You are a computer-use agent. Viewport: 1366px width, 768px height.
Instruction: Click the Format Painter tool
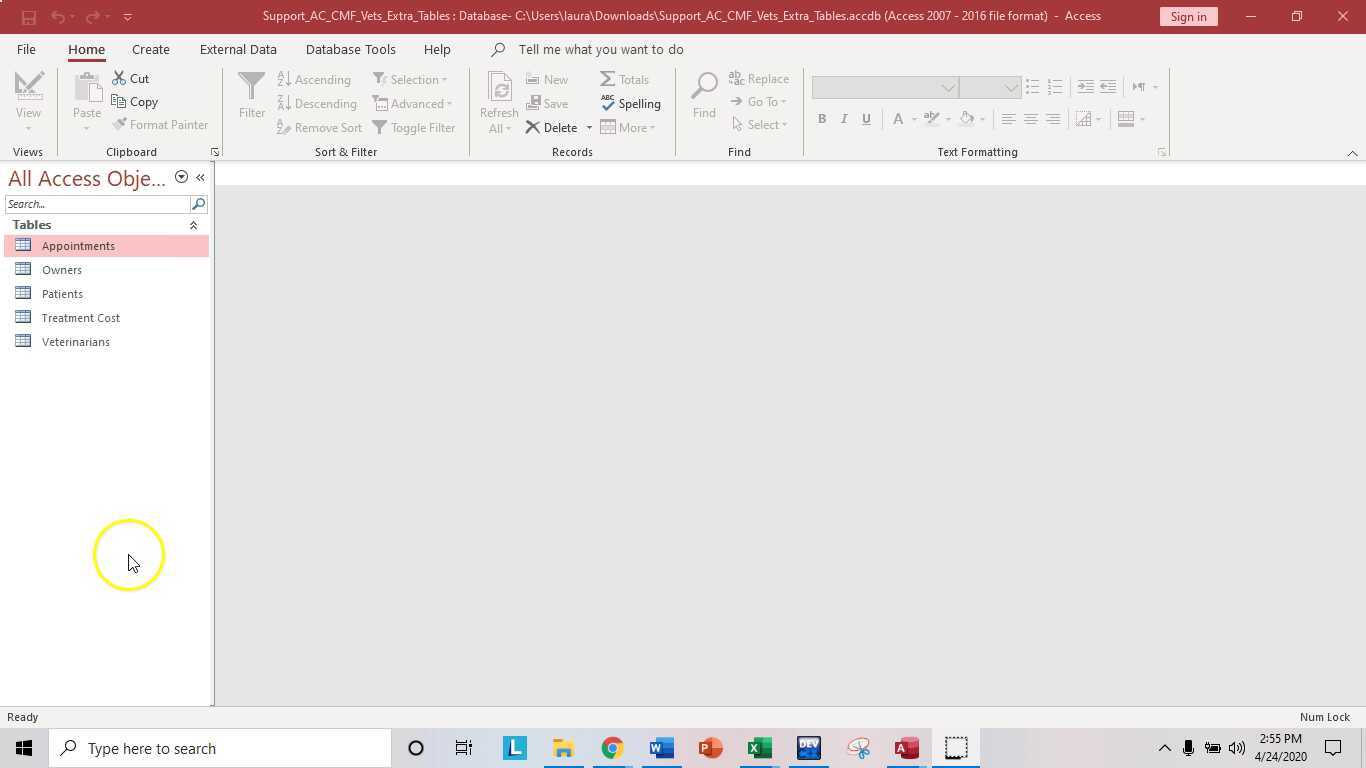pyautogui.click(x=162, y=124)
